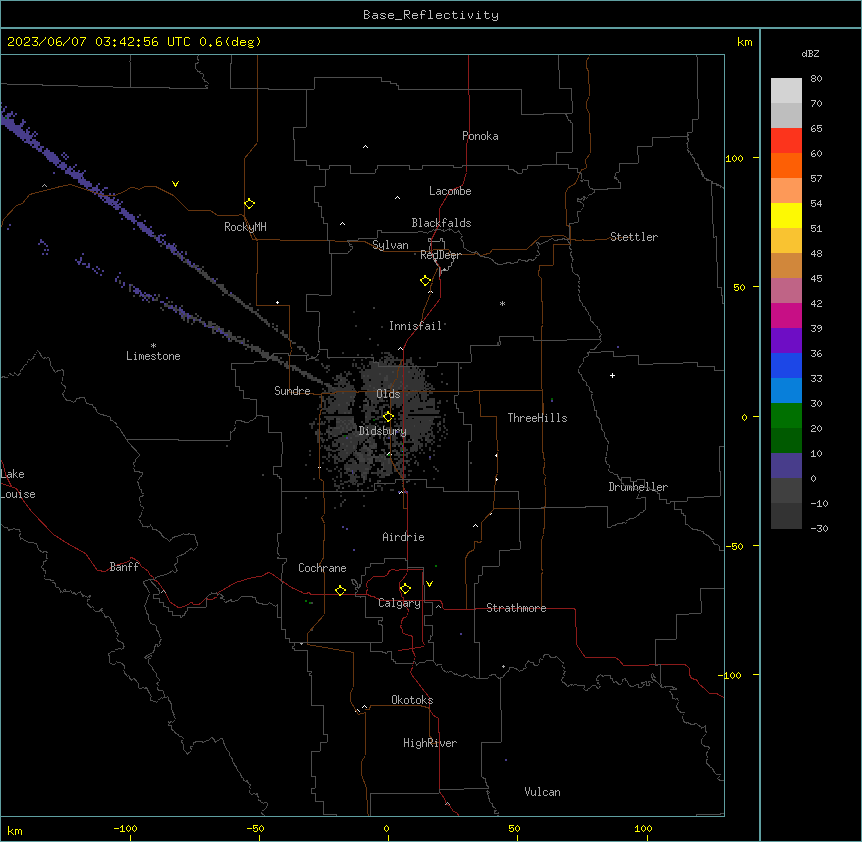
Task: Click the dBZ legend heading
Action: click(x=810, y=53)
